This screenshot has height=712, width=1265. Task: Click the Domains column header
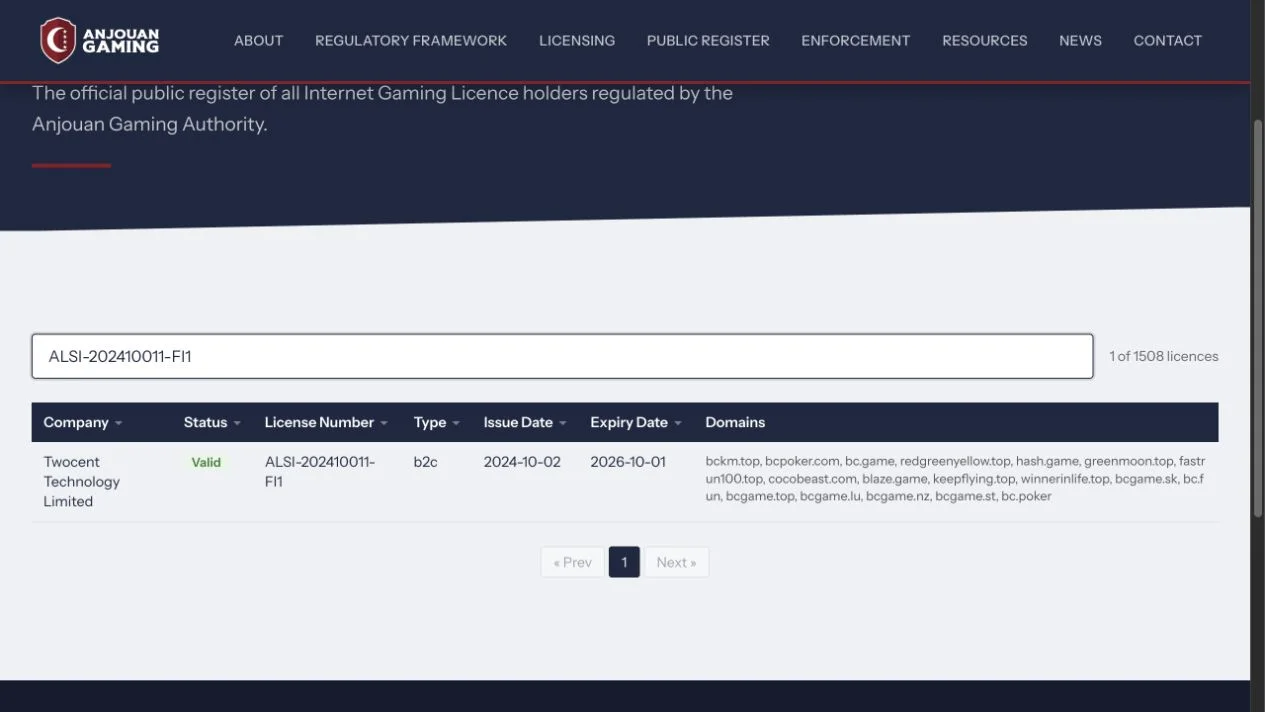click(735, 422)
